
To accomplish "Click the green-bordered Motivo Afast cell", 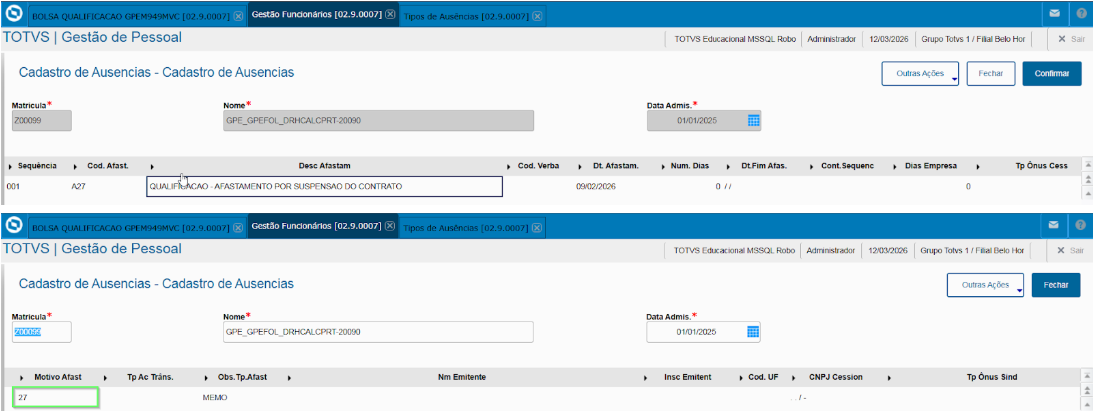I will [x=56, y=398].
